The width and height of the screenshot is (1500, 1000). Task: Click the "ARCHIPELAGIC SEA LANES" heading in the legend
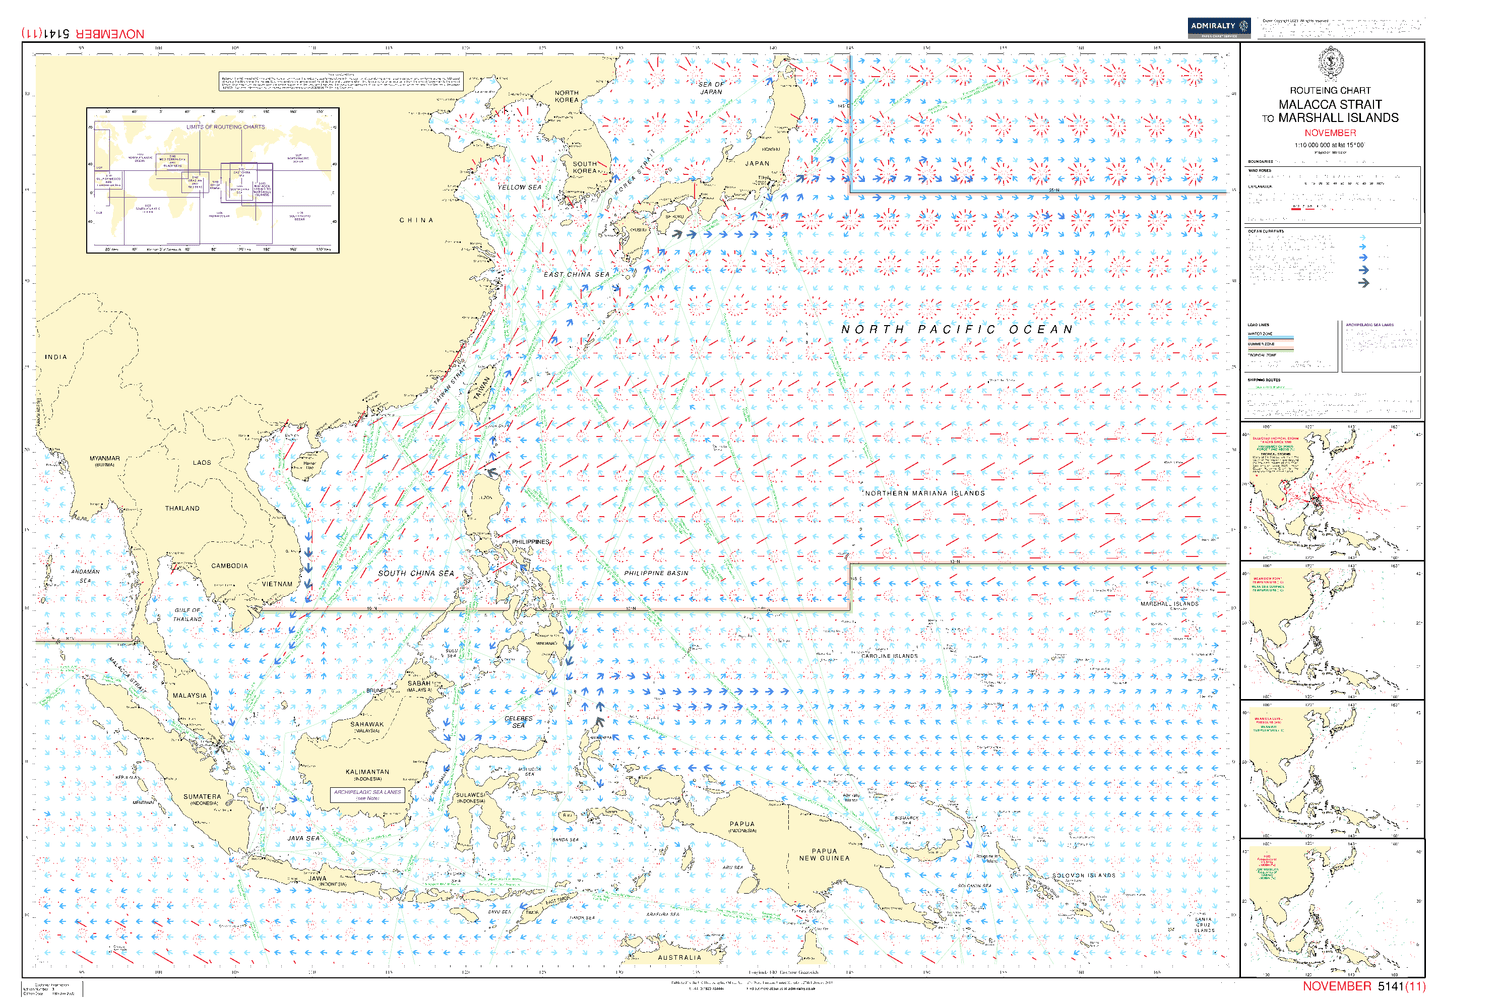pyautogui.click(x=1369, y=325)
